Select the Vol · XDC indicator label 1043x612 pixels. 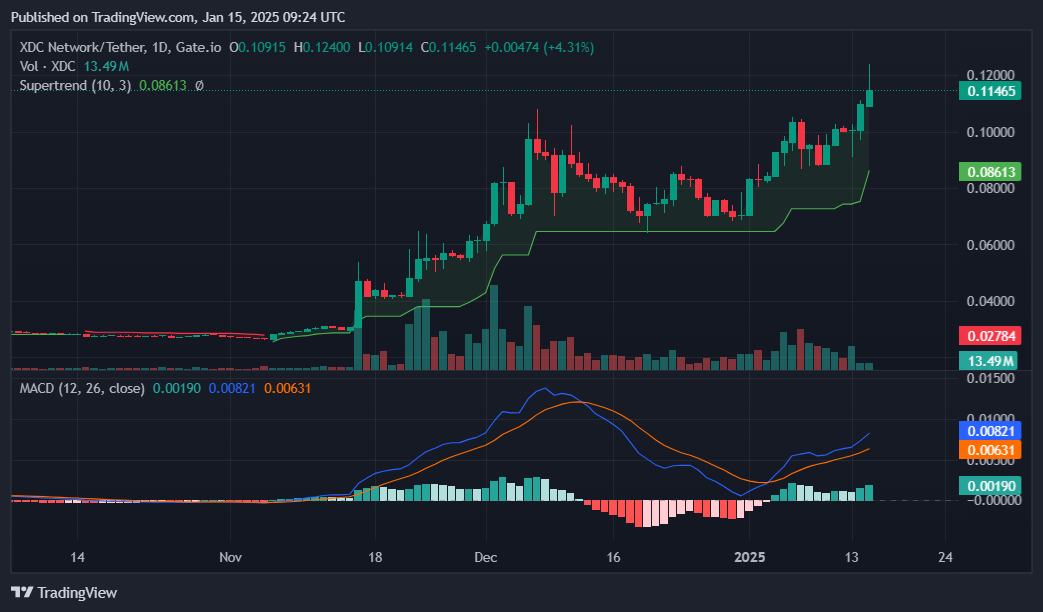pos(47,67)
